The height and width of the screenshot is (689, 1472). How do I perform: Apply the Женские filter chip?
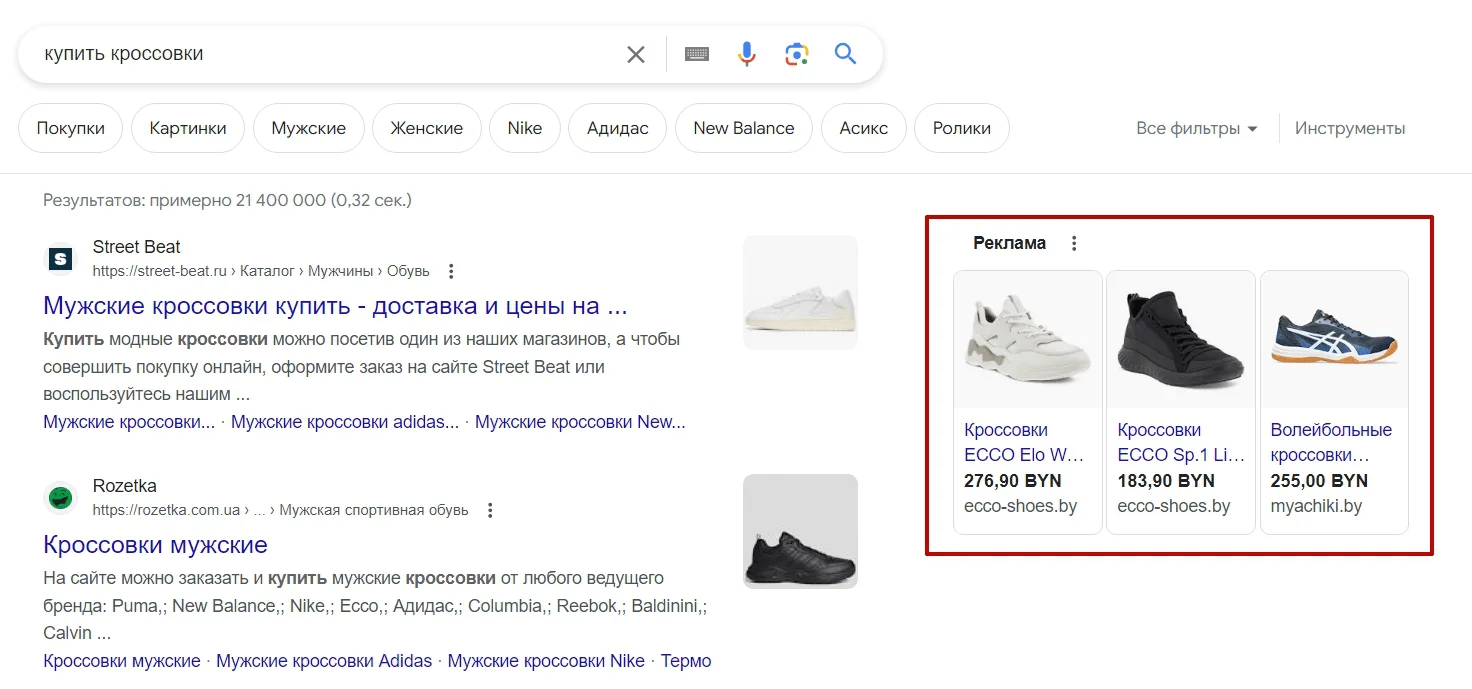point(426,128)
